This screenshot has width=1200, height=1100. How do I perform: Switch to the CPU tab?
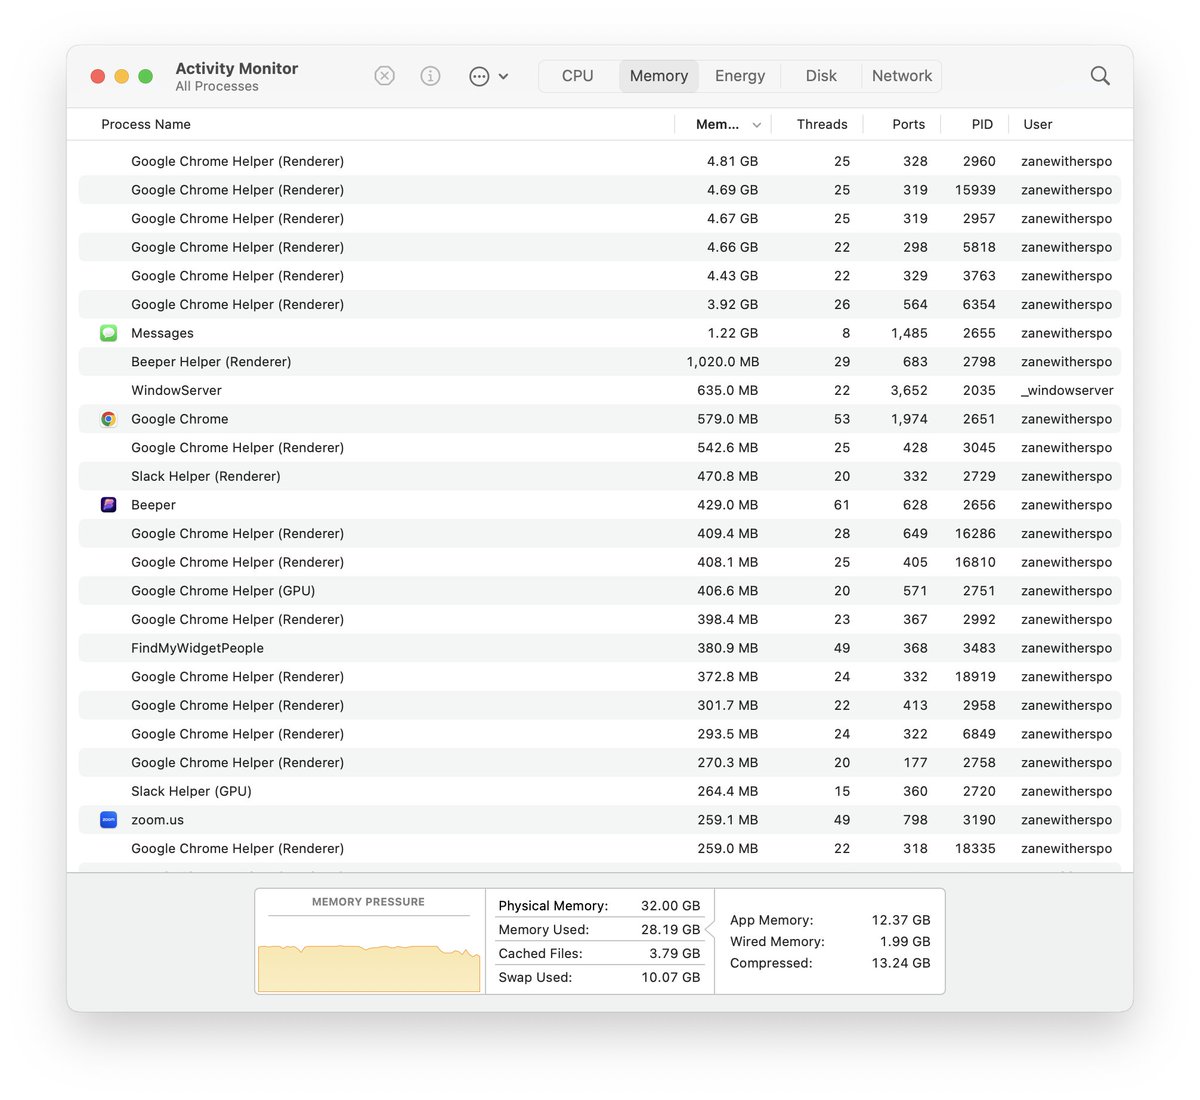[x=578, y=76]
